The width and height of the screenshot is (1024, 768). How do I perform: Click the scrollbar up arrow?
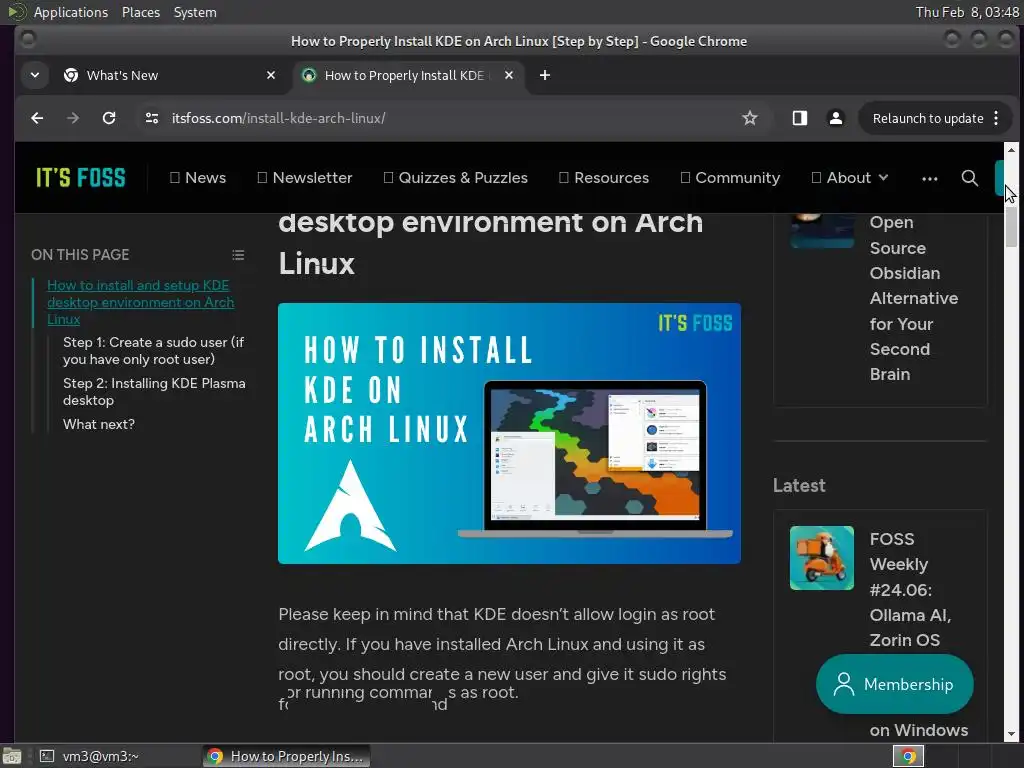1011,150
